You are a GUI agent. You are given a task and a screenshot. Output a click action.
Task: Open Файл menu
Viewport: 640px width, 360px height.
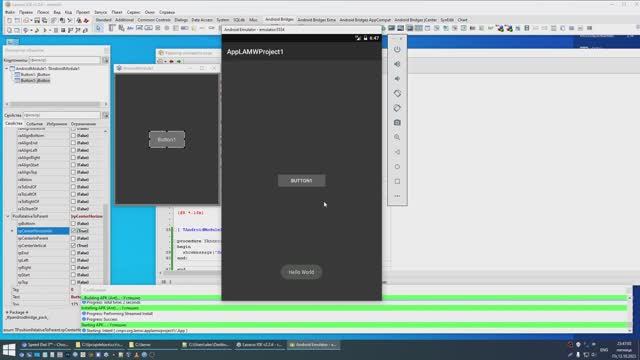click(x=10, y=12)
